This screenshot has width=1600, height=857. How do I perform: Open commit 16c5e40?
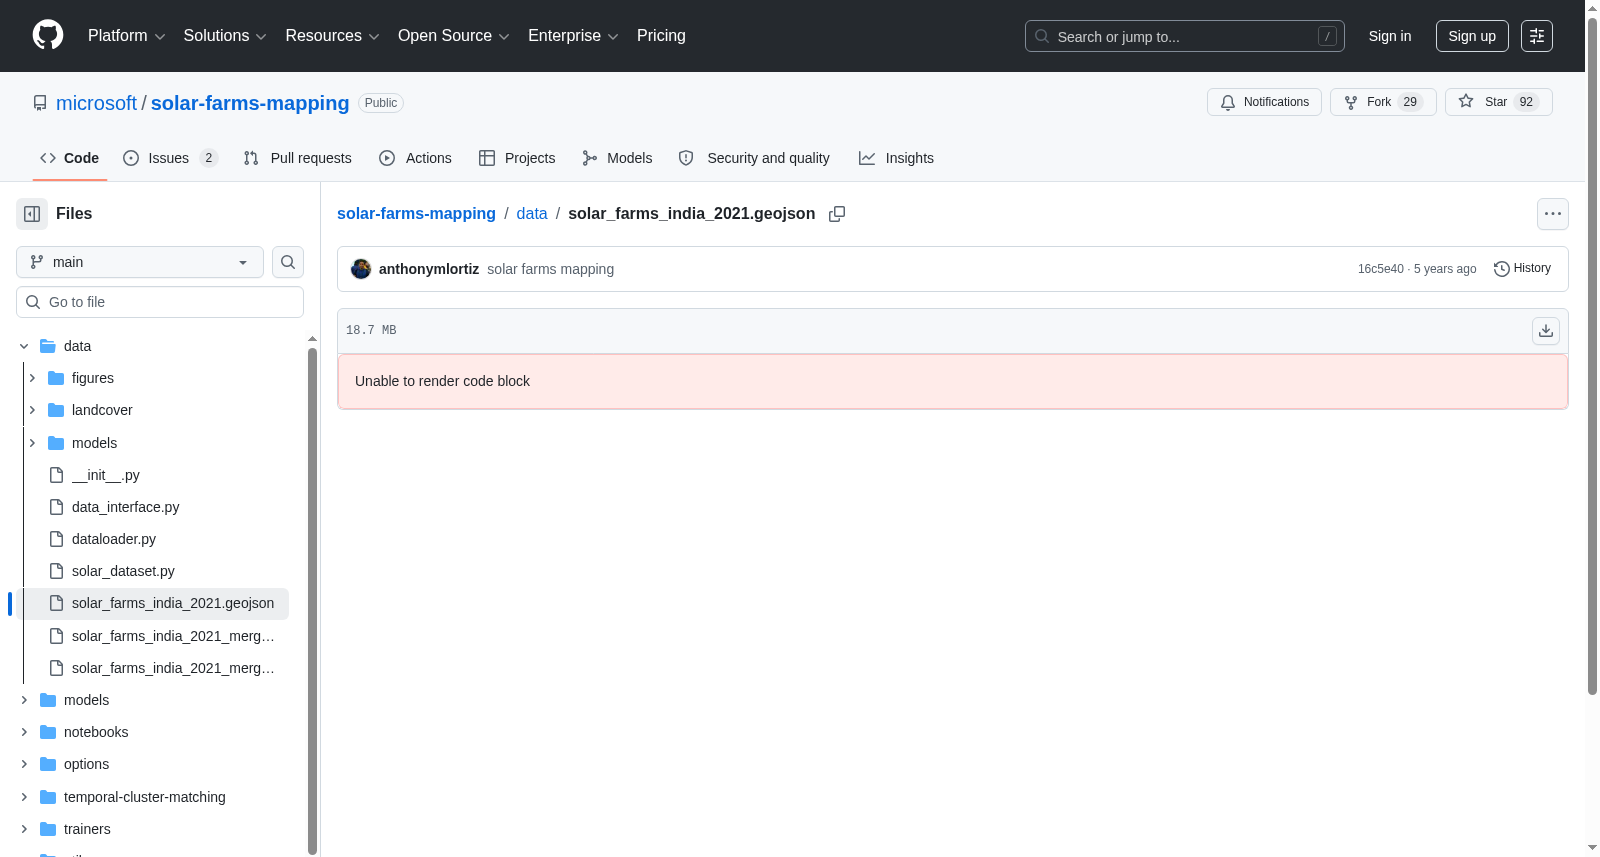pyautogui.click(x=1381, y=269)
